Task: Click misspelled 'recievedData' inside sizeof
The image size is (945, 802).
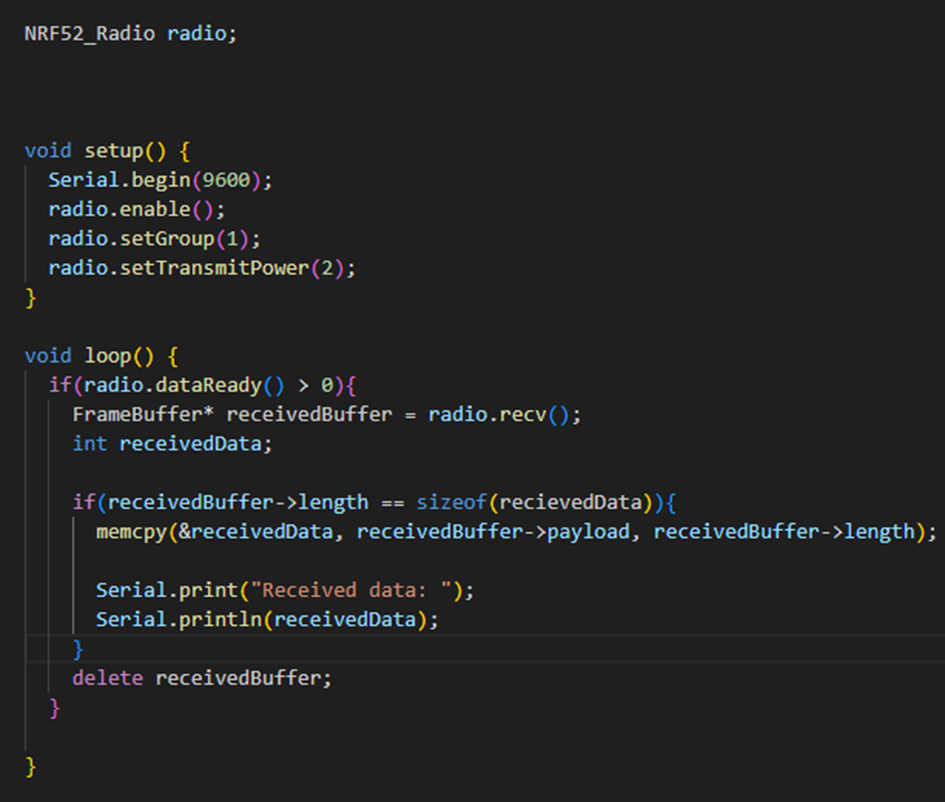Action: (x=571, y=503)
